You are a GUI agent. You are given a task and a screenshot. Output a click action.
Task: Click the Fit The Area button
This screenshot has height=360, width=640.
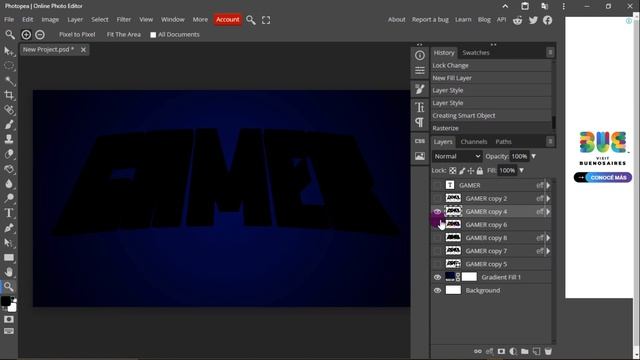(124, 35)
